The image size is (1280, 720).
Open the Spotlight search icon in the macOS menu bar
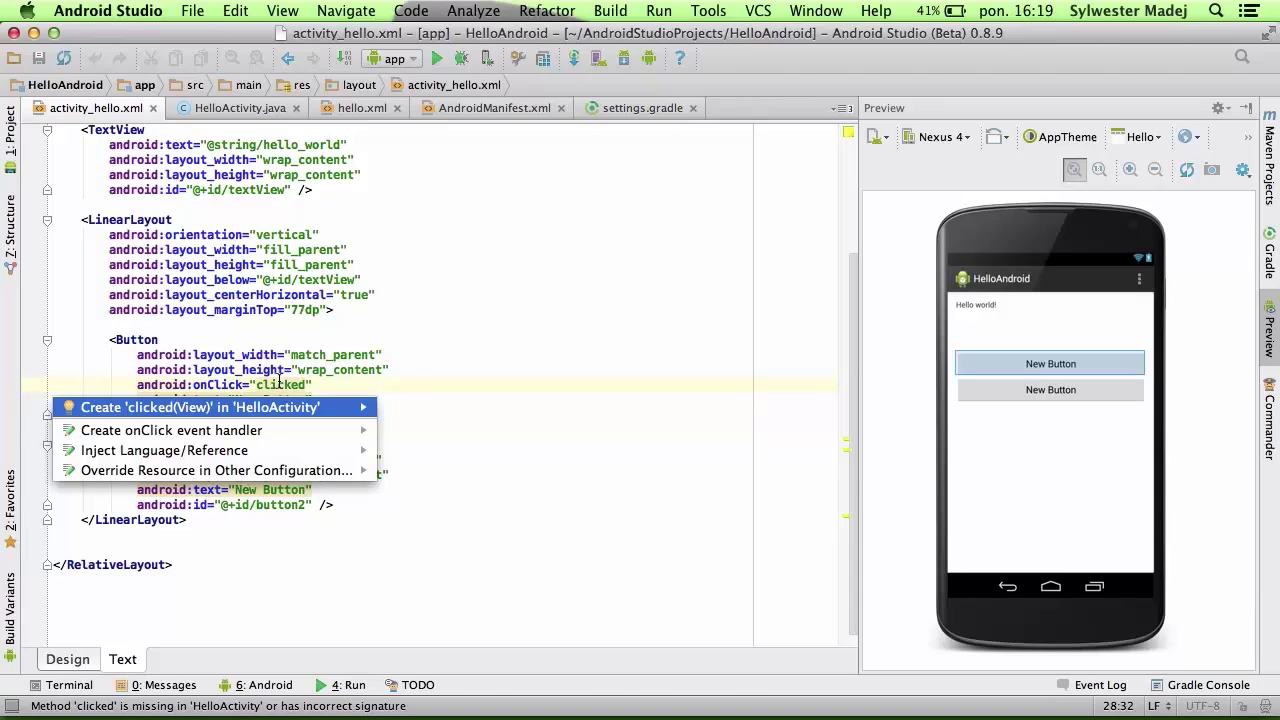click(1217, 11)
